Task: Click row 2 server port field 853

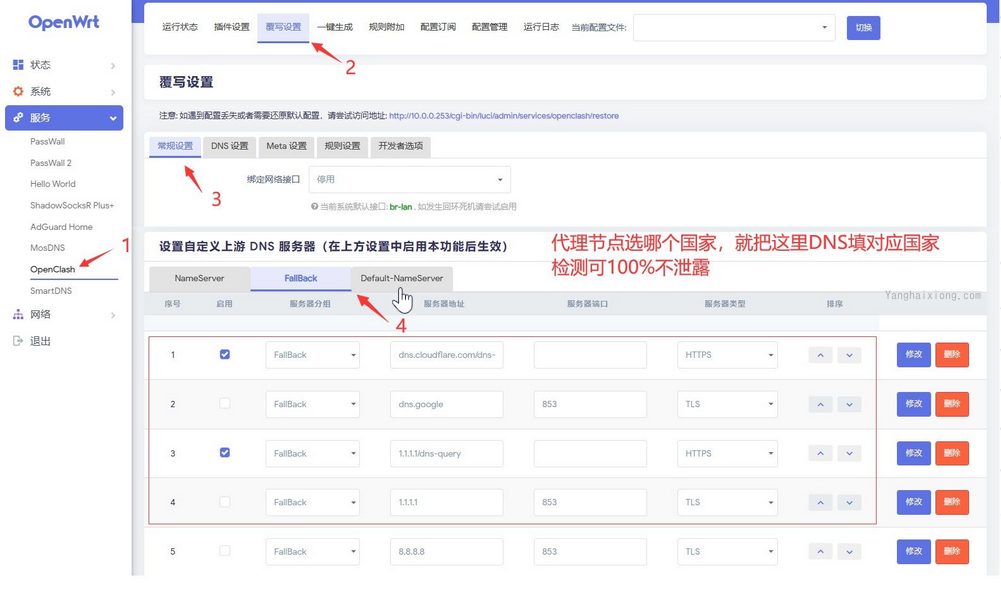Action: point(590,404)
